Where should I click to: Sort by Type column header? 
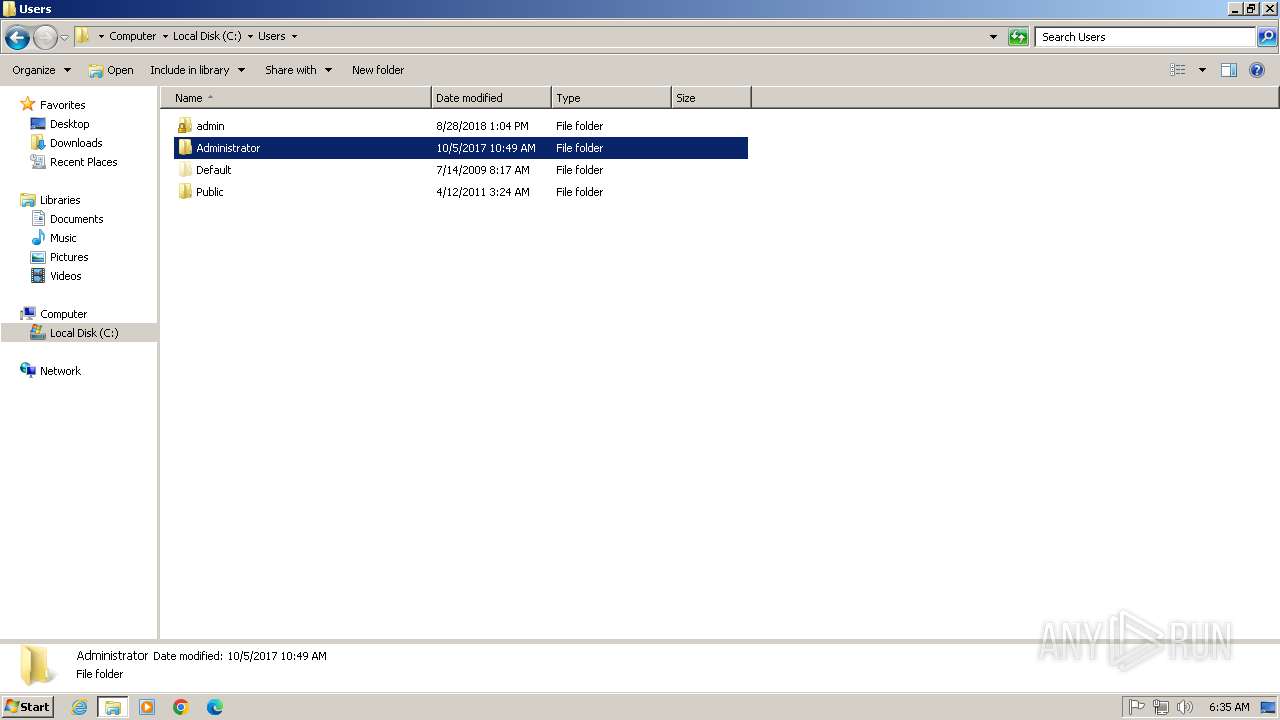click(611, 98)
